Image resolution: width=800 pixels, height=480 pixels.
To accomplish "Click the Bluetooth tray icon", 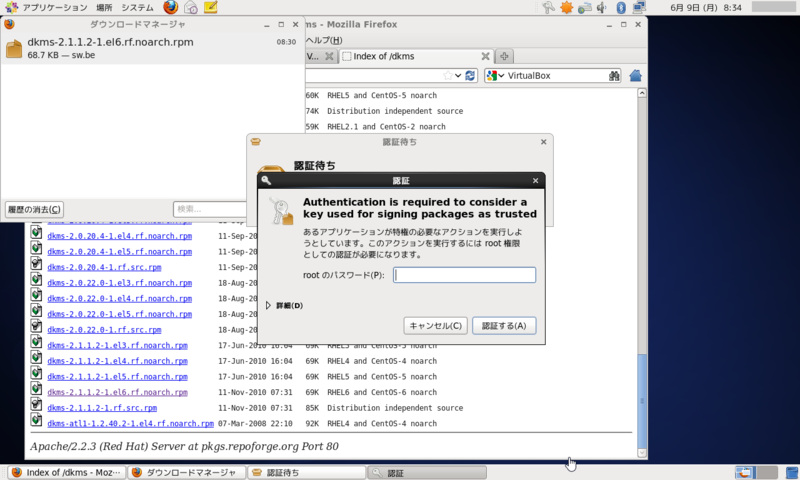I will 621,7.
